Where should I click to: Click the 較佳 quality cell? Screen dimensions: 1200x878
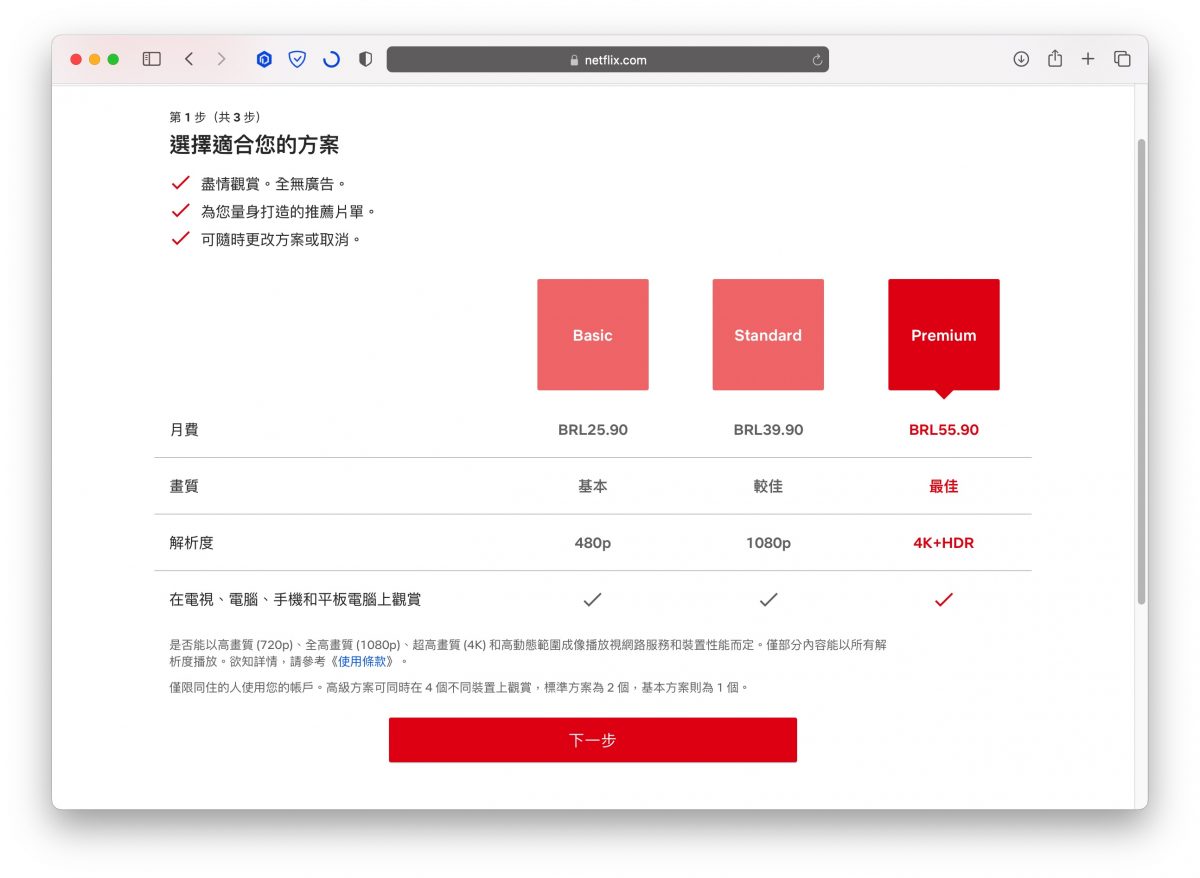[768, 486]
